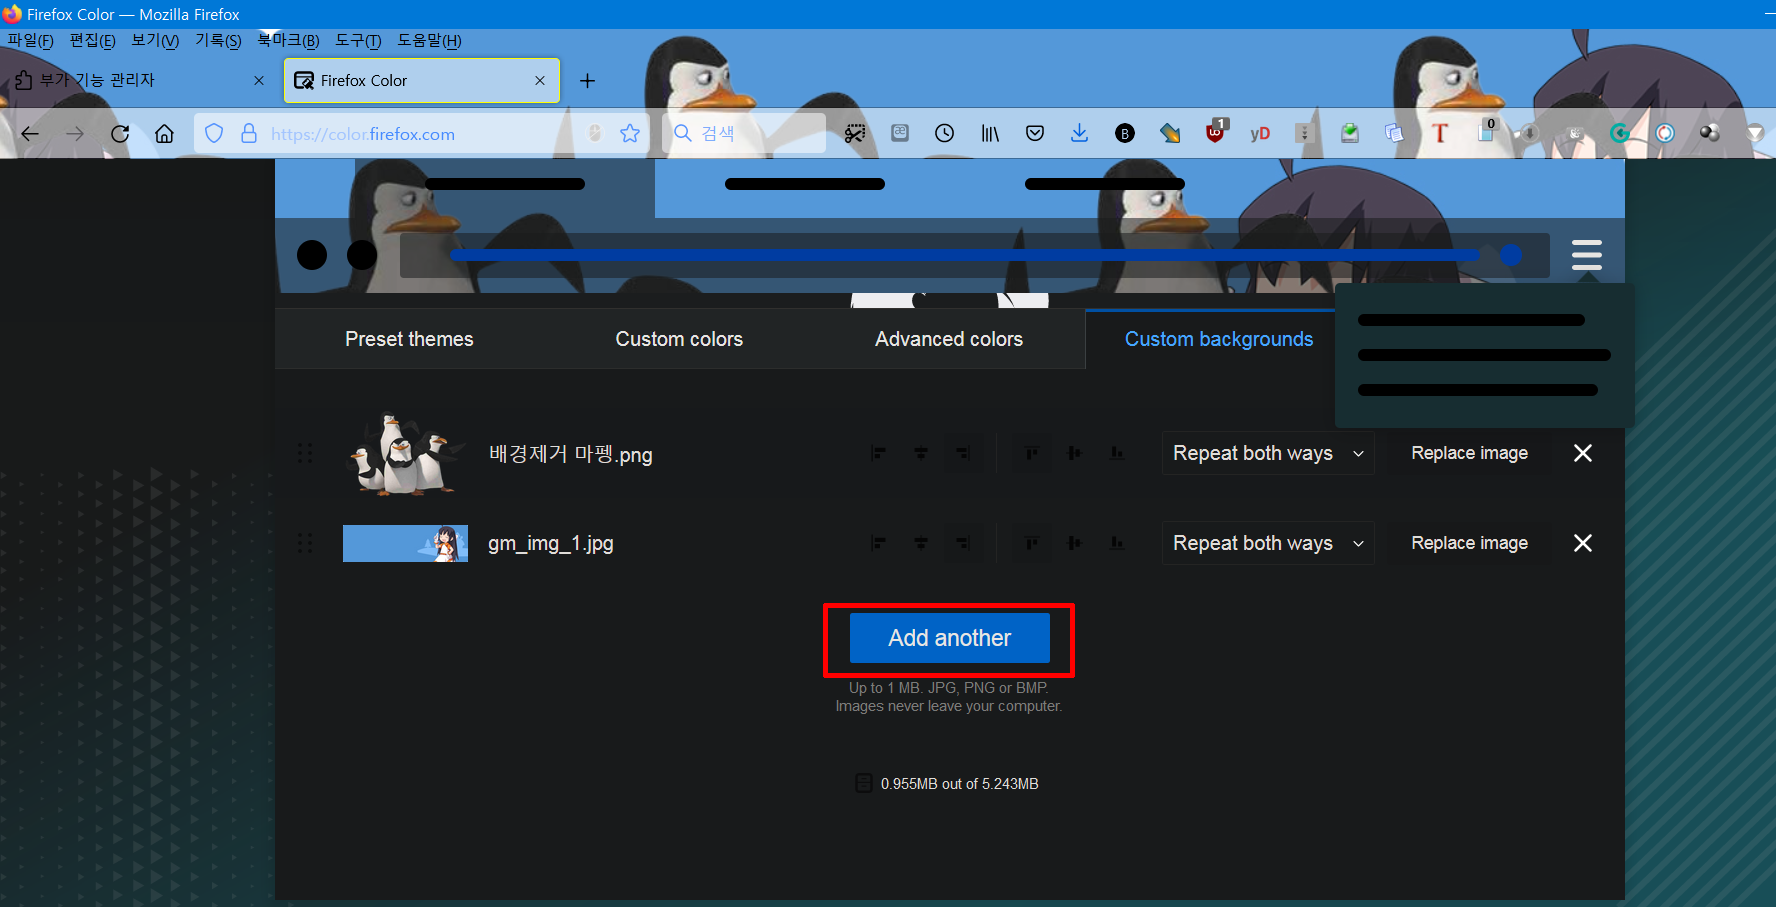Click the black circle B extension icon
Viewport: 1776px width, 907px height.
pyautogui.click(x=1125, y=134)
